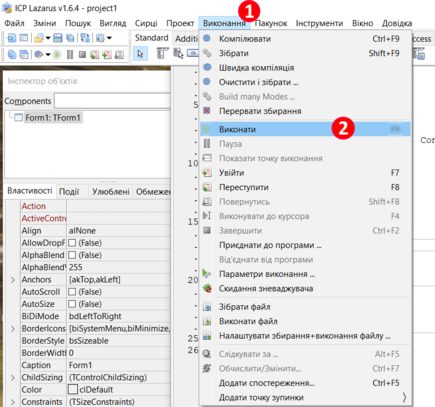Choose Швидка компіляція menu entry
Viewport: 435px width, 407px height.
[x=305, y=68]
